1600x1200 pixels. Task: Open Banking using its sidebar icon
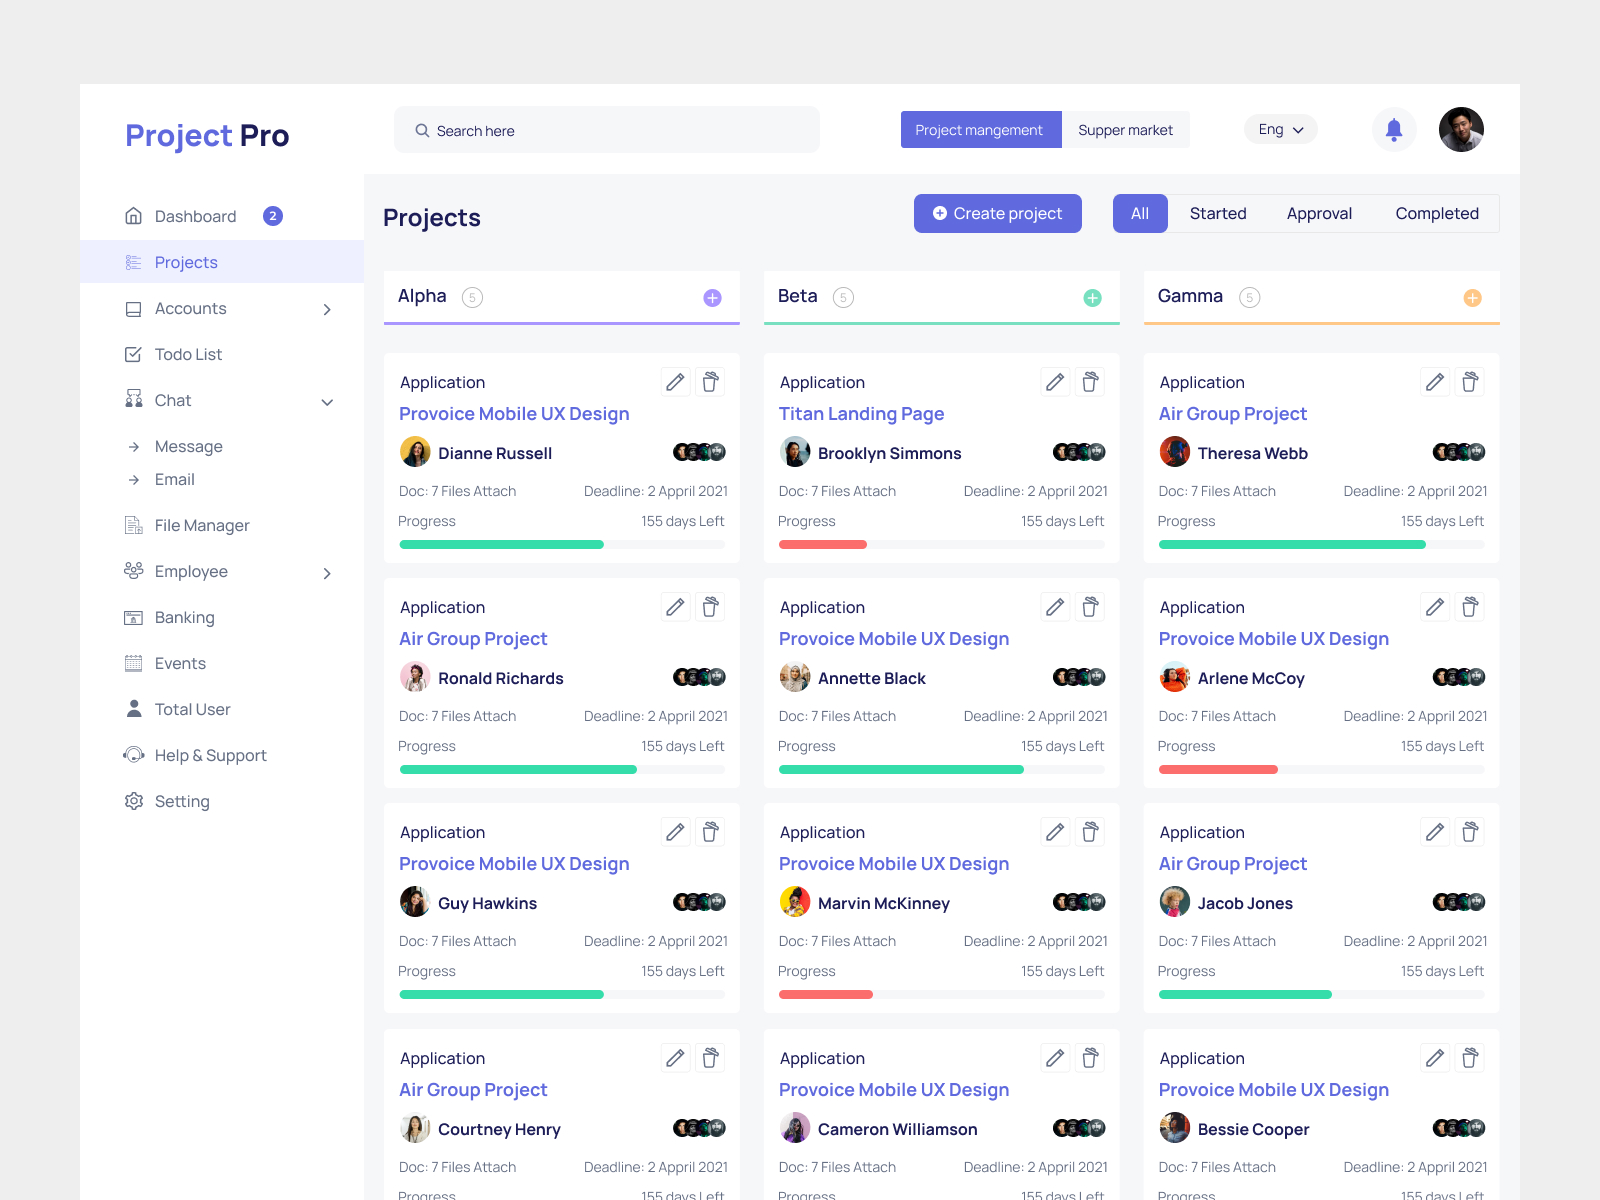[134, 617]
